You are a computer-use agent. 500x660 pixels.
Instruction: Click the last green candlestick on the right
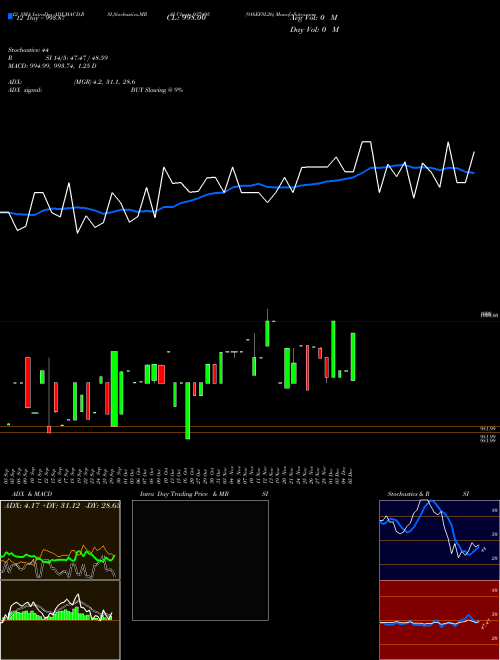pyautogui.click(x=353, y=357)
